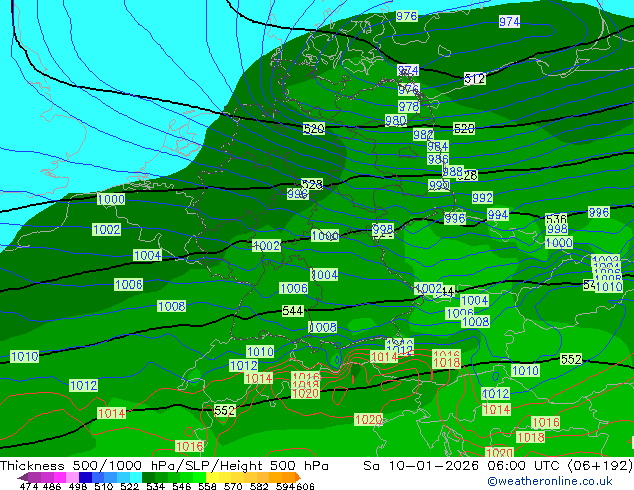Screen dimensions: 634x490
Task: Click the forecast date 'Sa 10-01-2026 06:00 UTC'
Action: pos(462,466)
